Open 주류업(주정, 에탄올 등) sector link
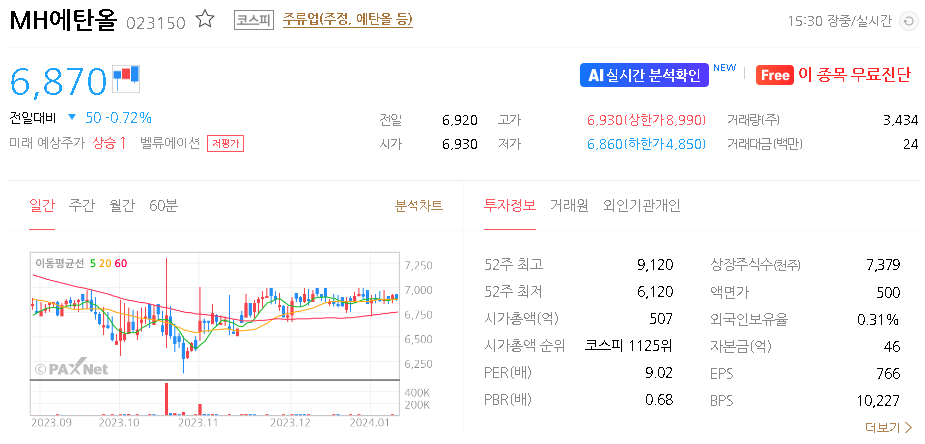925x444 pixels. click(347, 20)
